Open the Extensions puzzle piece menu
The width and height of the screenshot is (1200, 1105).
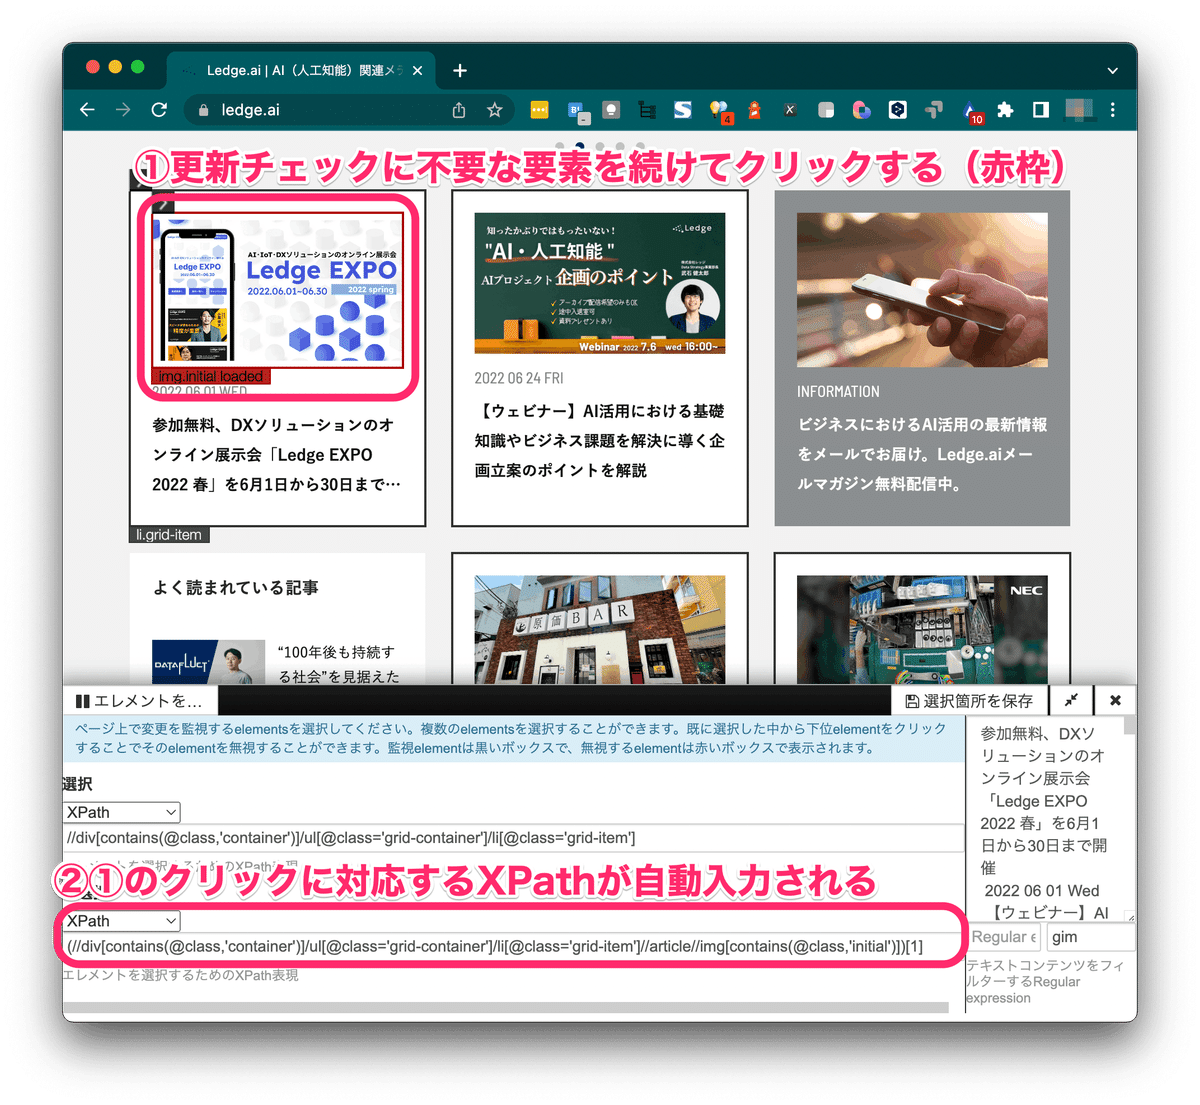coord(1005,110)
